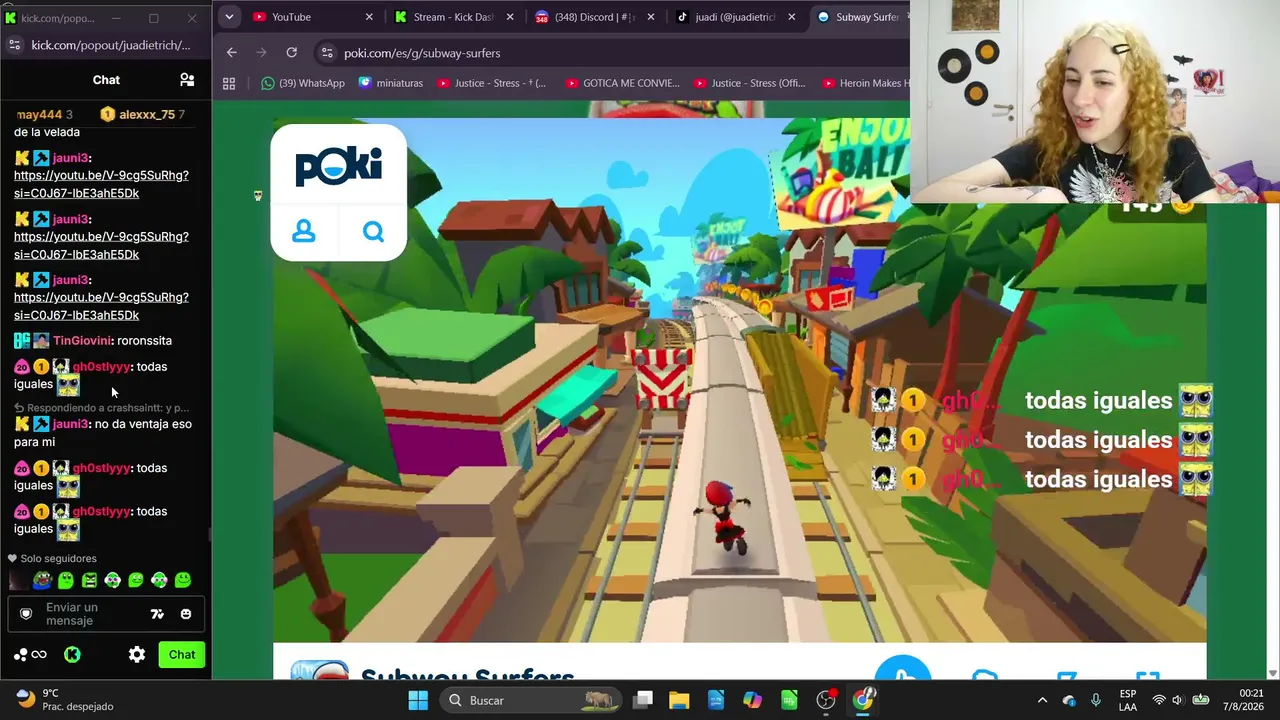1280x720 pixels.
Task: Open the emote picker smiley icon
Action: (186, 614)
